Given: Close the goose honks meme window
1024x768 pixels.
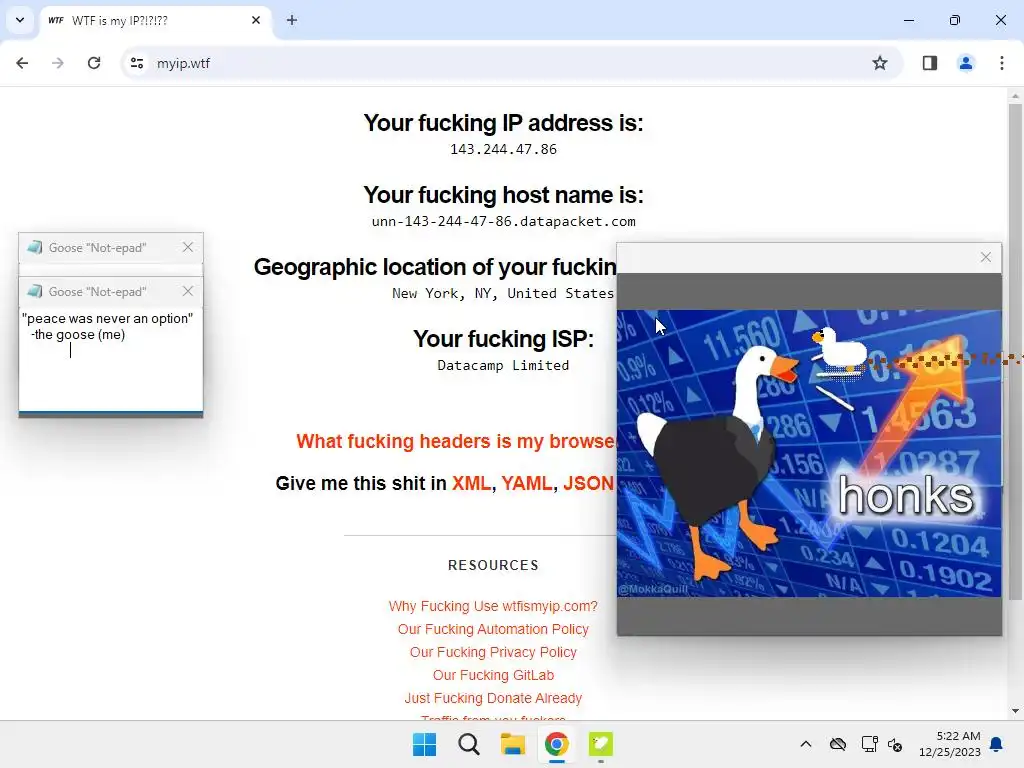Looking at the screenshot, I should coord(985,257).
